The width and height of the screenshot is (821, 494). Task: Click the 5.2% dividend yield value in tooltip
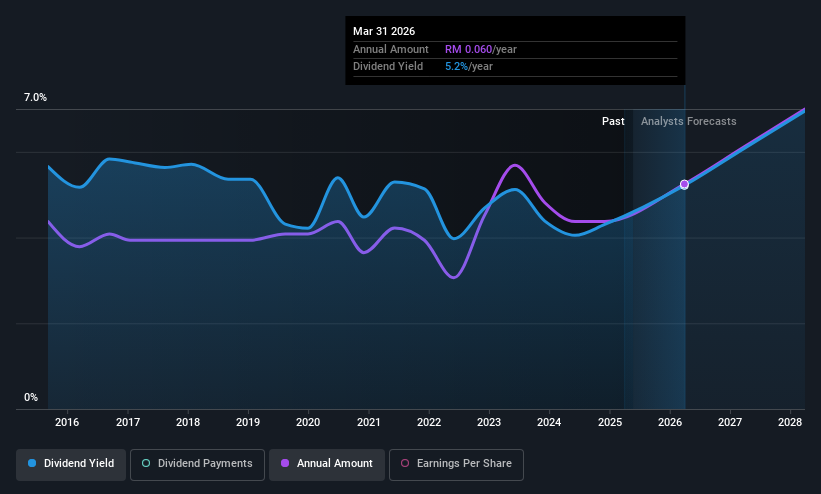point(456,67)
